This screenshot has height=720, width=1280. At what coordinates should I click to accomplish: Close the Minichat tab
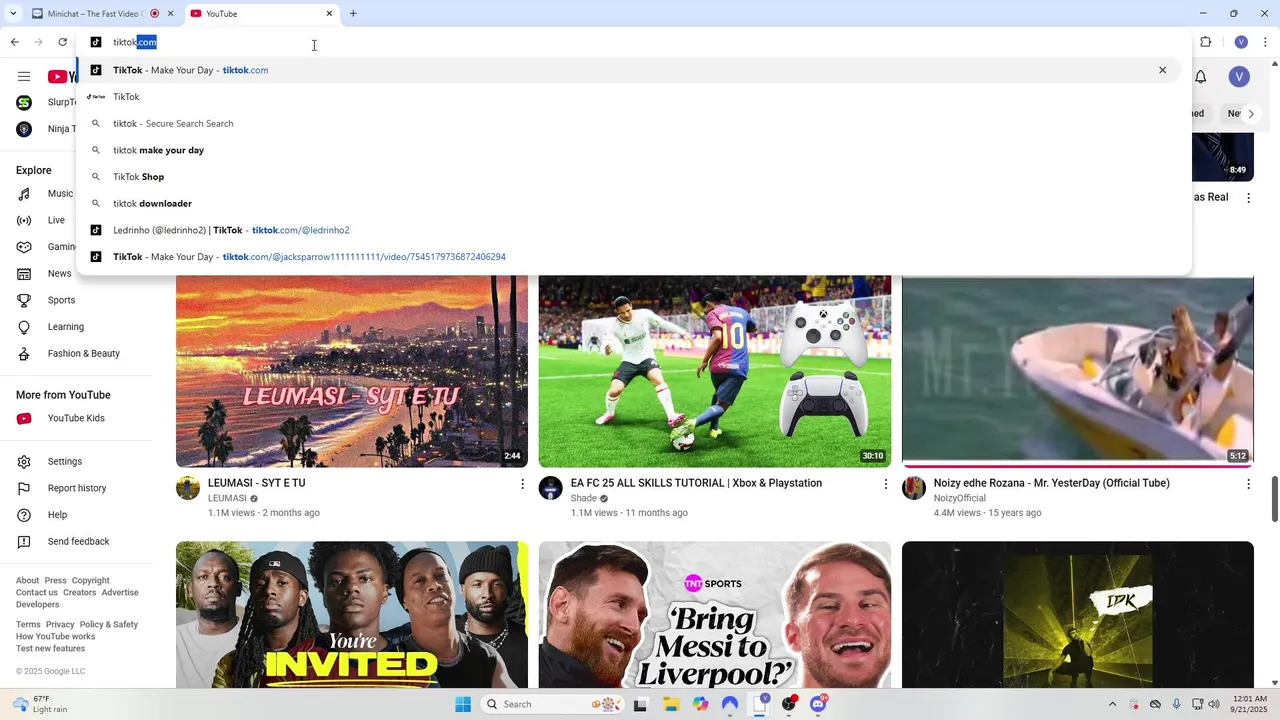170,14
